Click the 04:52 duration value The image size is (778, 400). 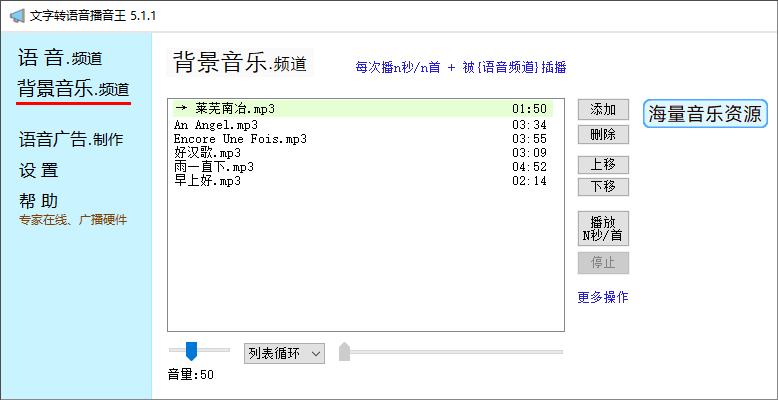tap(529, 167)
